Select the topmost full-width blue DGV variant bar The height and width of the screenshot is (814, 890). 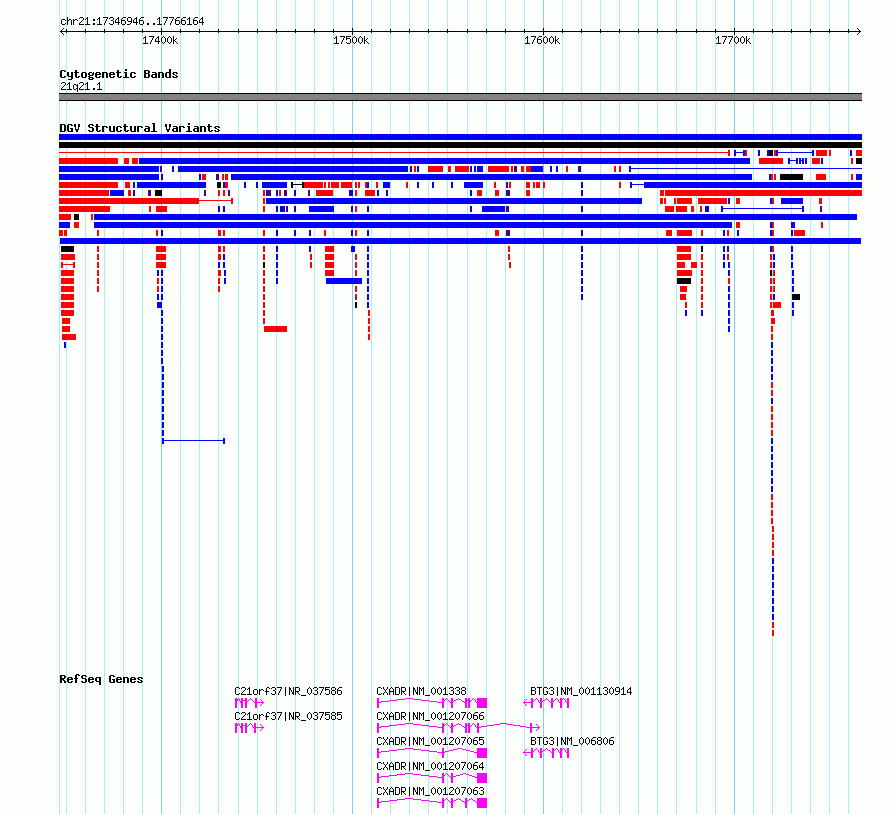[x=460, y=137]
